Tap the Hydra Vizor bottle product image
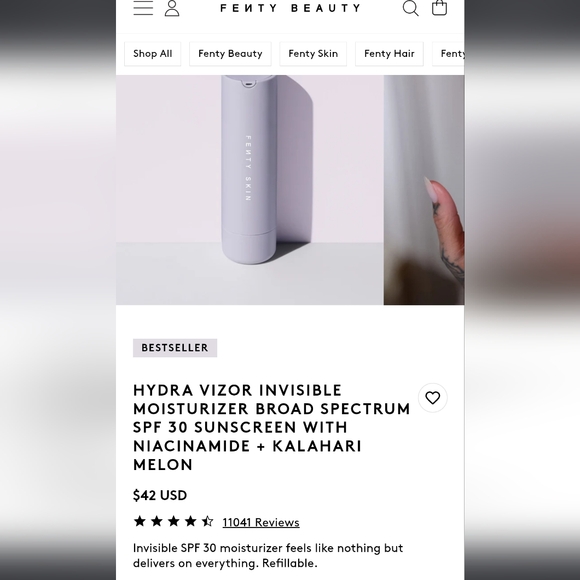Viewport: 580px width, 580px height. [250, 190]
